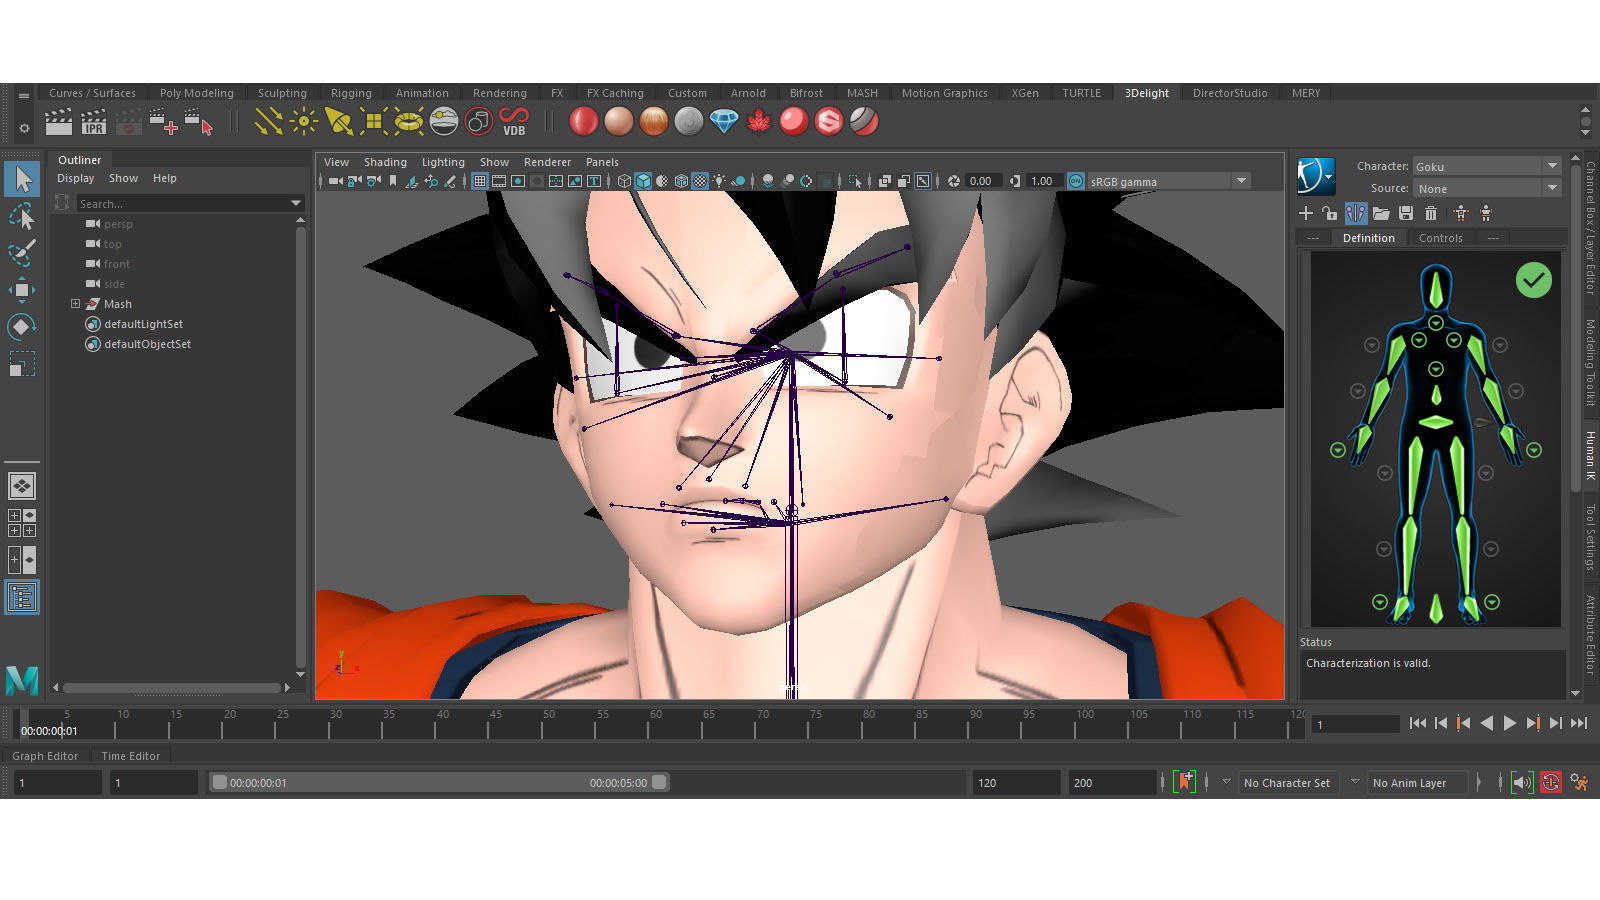Open Outliner search filter dropdown arrow
The height and width of the screenshot is (900, 1600).
point(296,203)
